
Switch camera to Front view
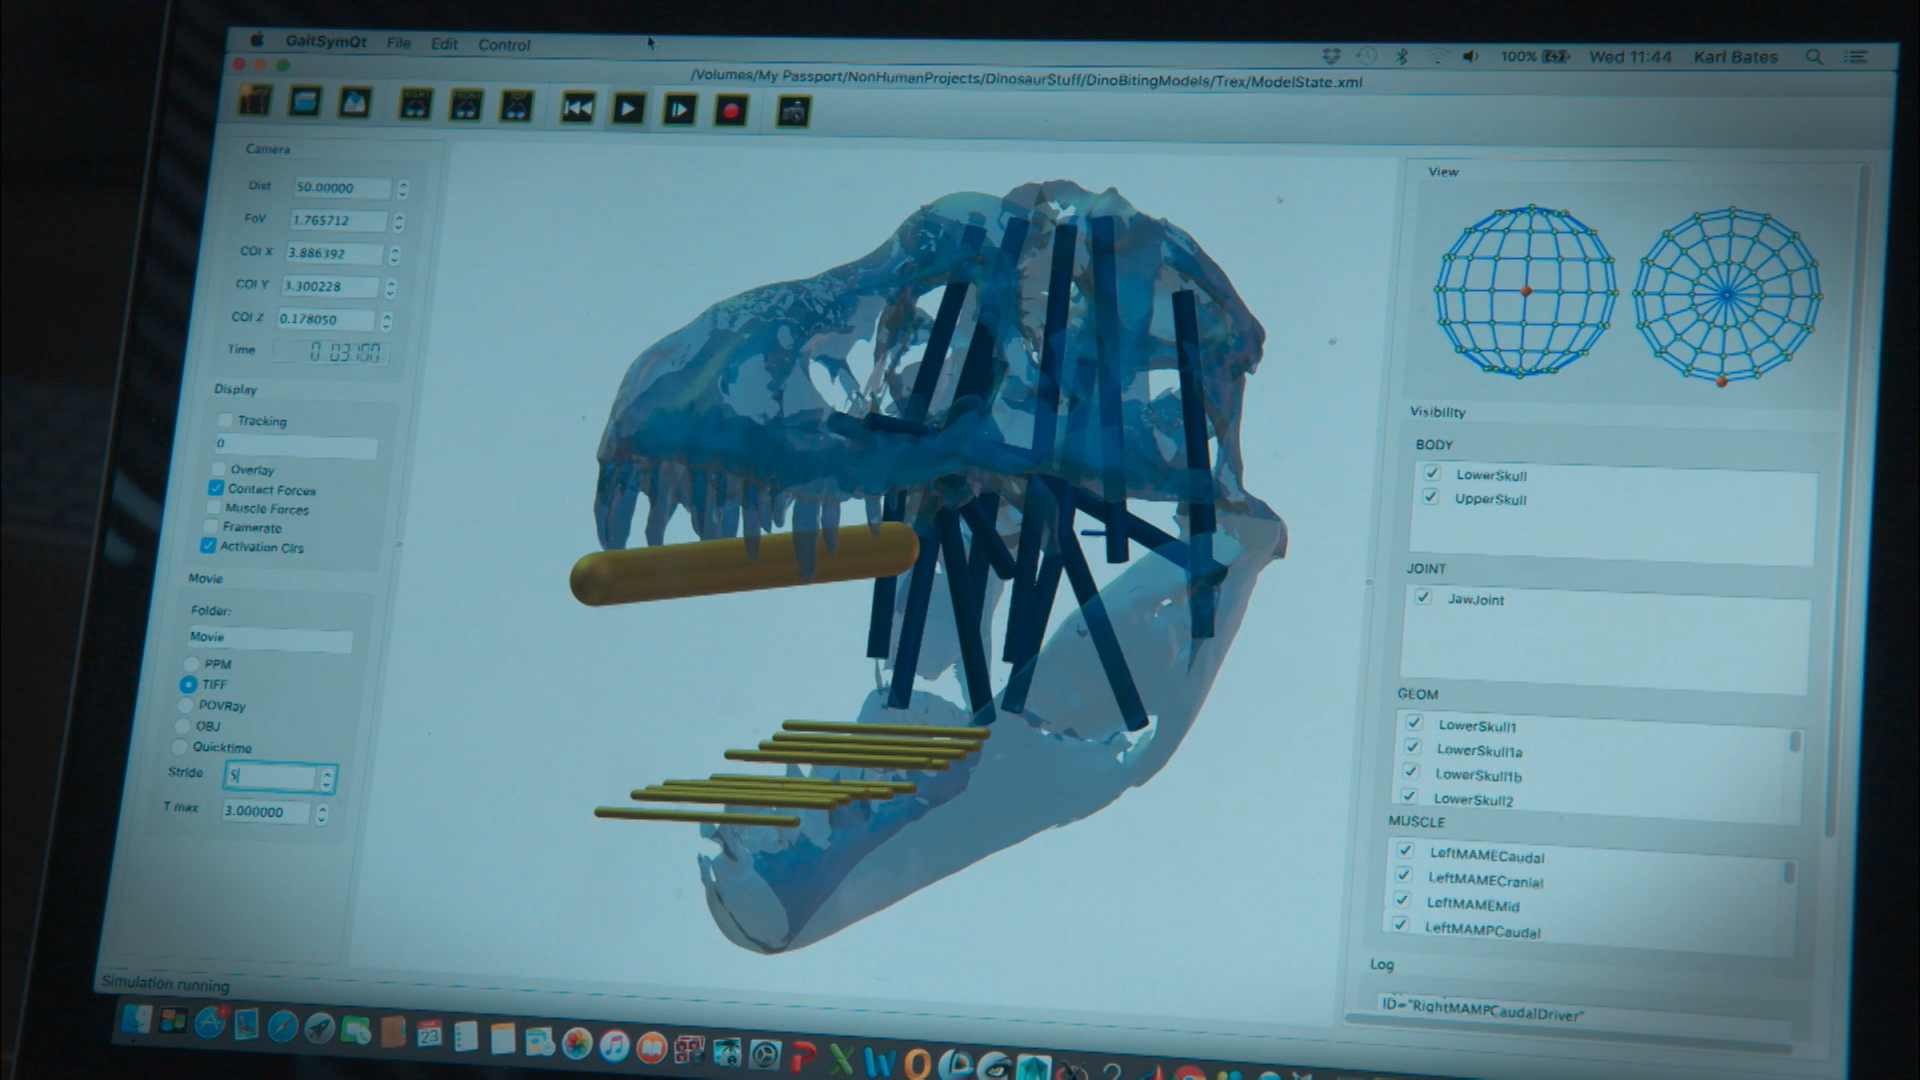tap(466, 105)
